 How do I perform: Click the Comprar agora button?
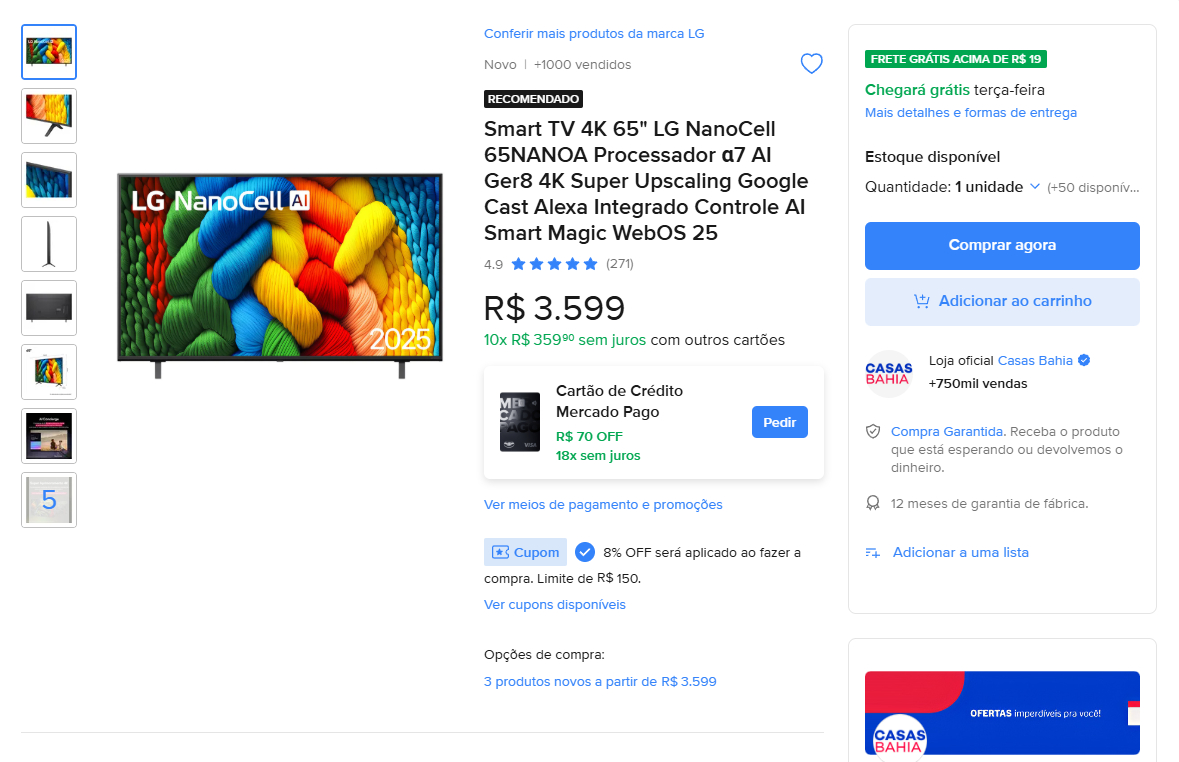tap(1002, 245)
